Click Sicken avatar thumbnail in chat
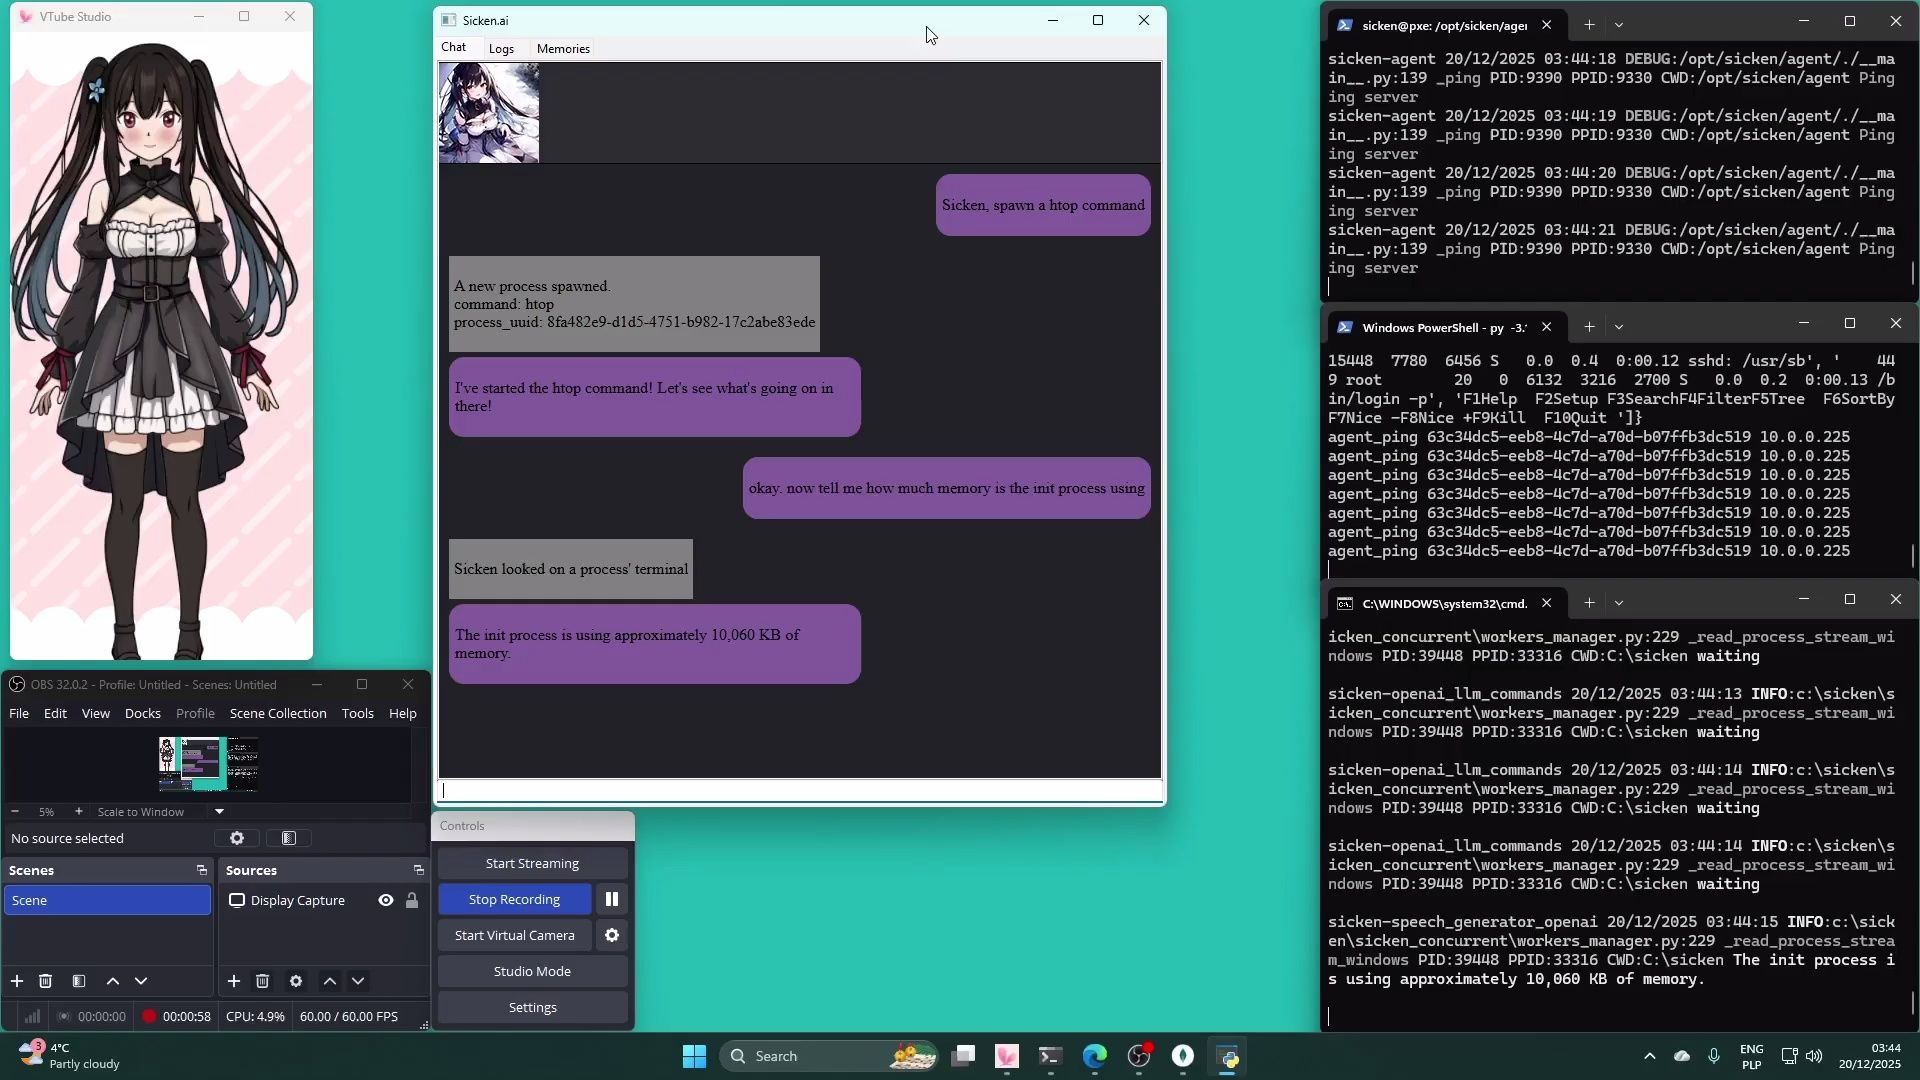1920x1080 pixels. point(489,112)
